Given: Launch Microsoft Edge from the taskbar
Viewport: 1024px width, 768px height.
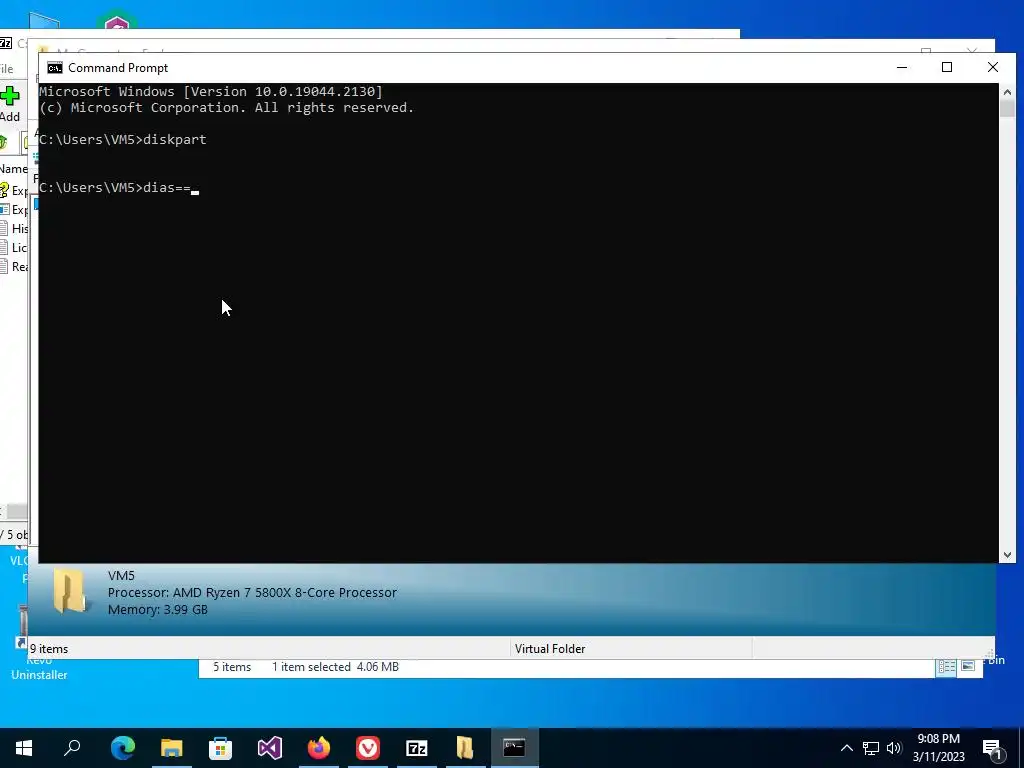Looking at the screenshot, I should [122, 748].
